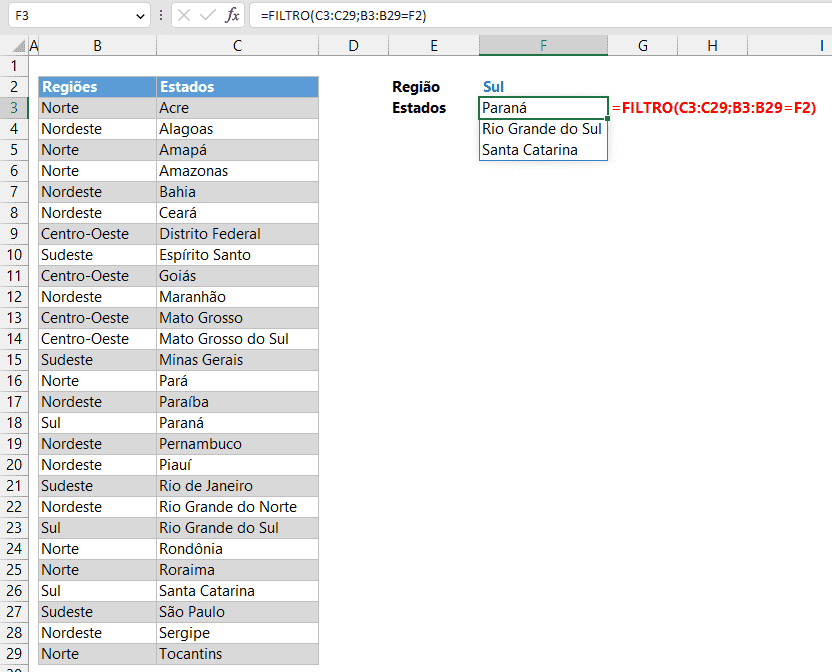Select the Mato Grosso do Sul cell
The width and height of the screenshot is (832, 672).
pos(237,339)
